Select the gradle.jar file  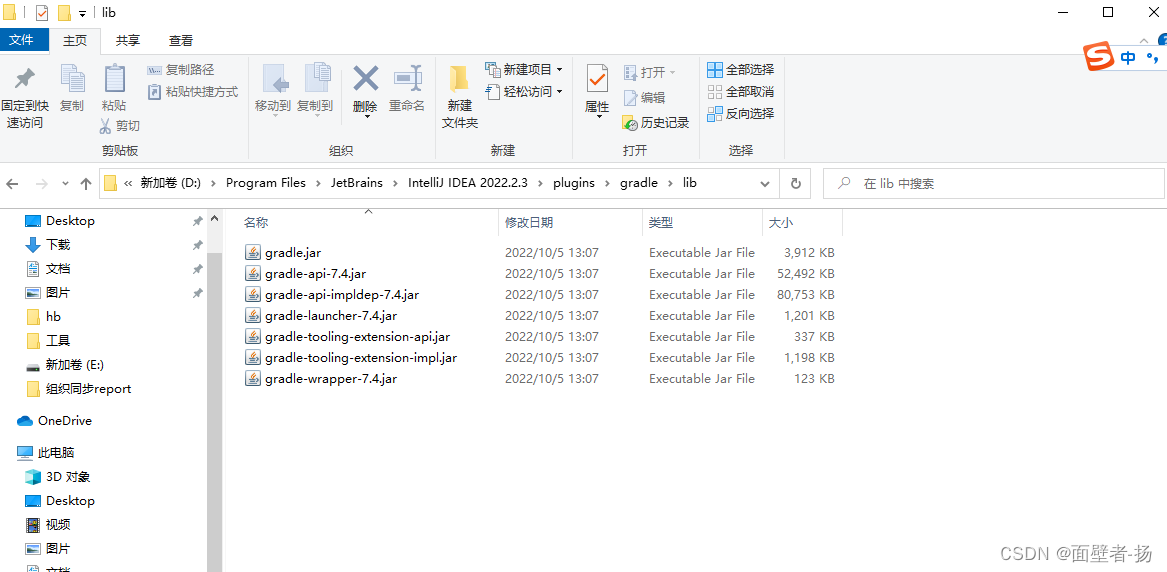(293, 253)
